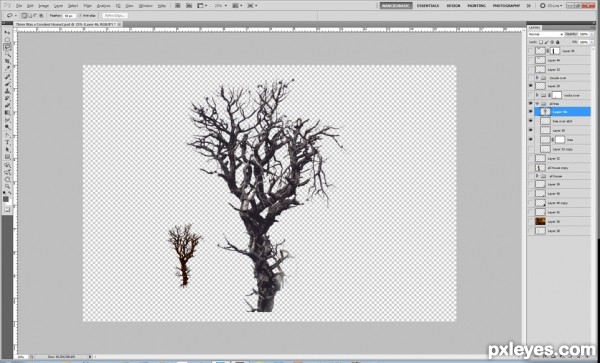Show the all house group visibility

[530, 176]
